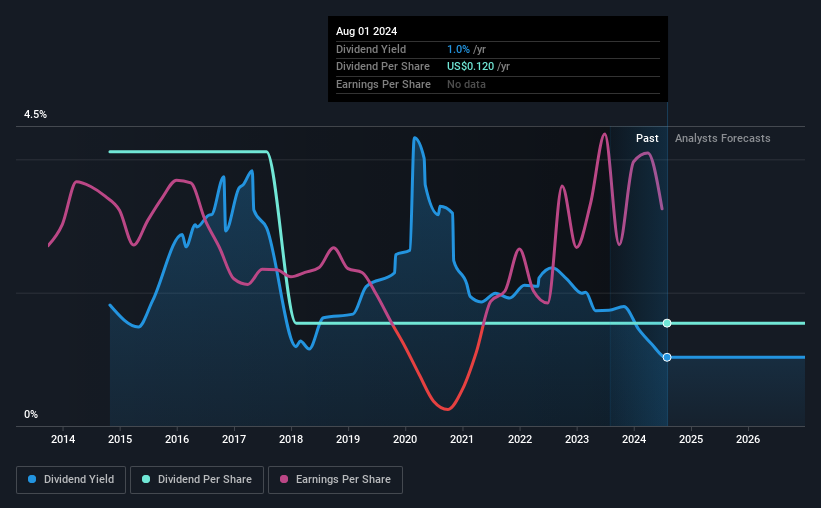
Task: Click the 2015 x-axis label
Action: pos(120,439)
